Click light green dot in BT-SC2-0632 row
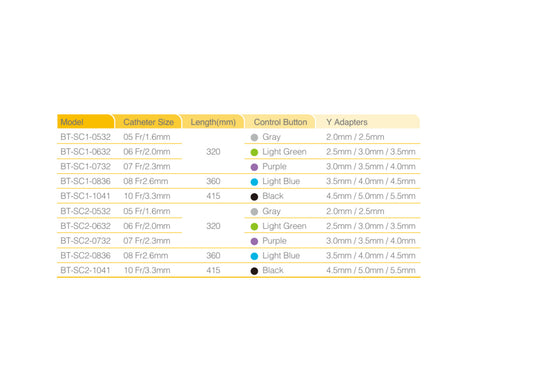 click(x=254, y=226)
